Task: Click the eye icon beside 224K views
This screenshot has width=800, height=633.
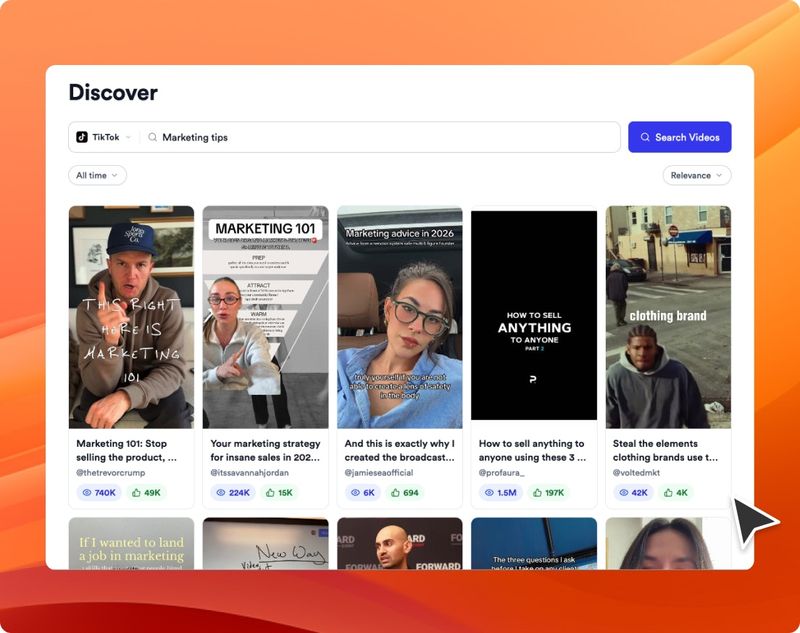Action: tap(221, 493)
